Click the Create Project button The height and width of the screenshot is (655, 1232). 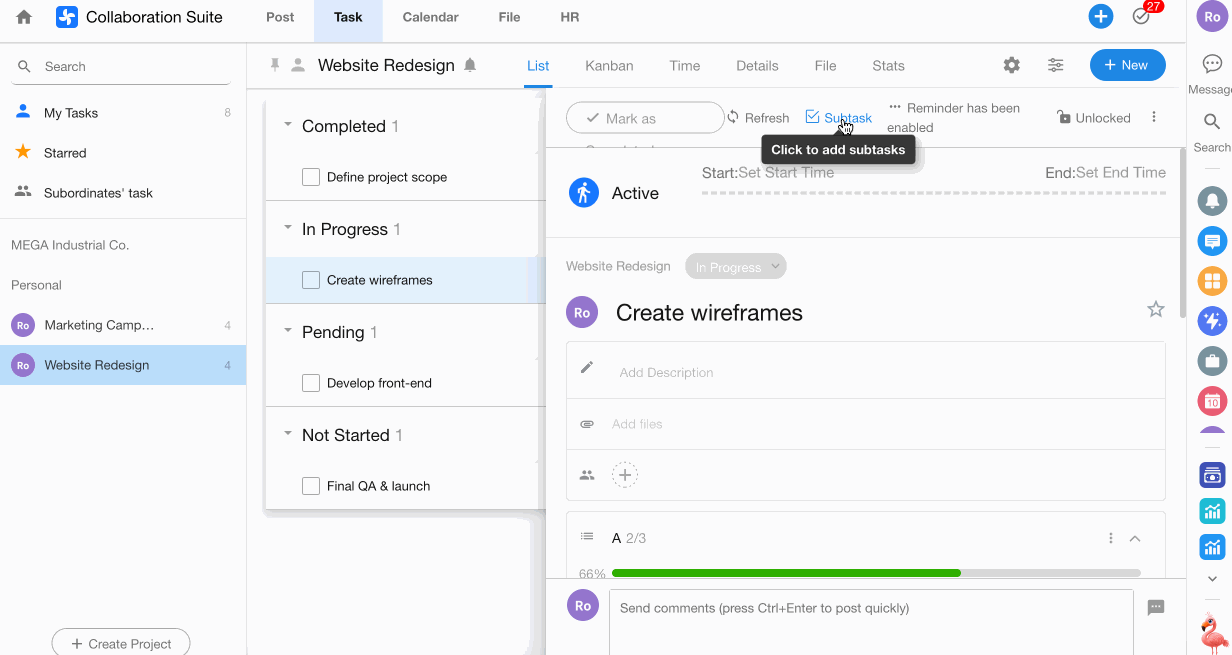point(120,643)
